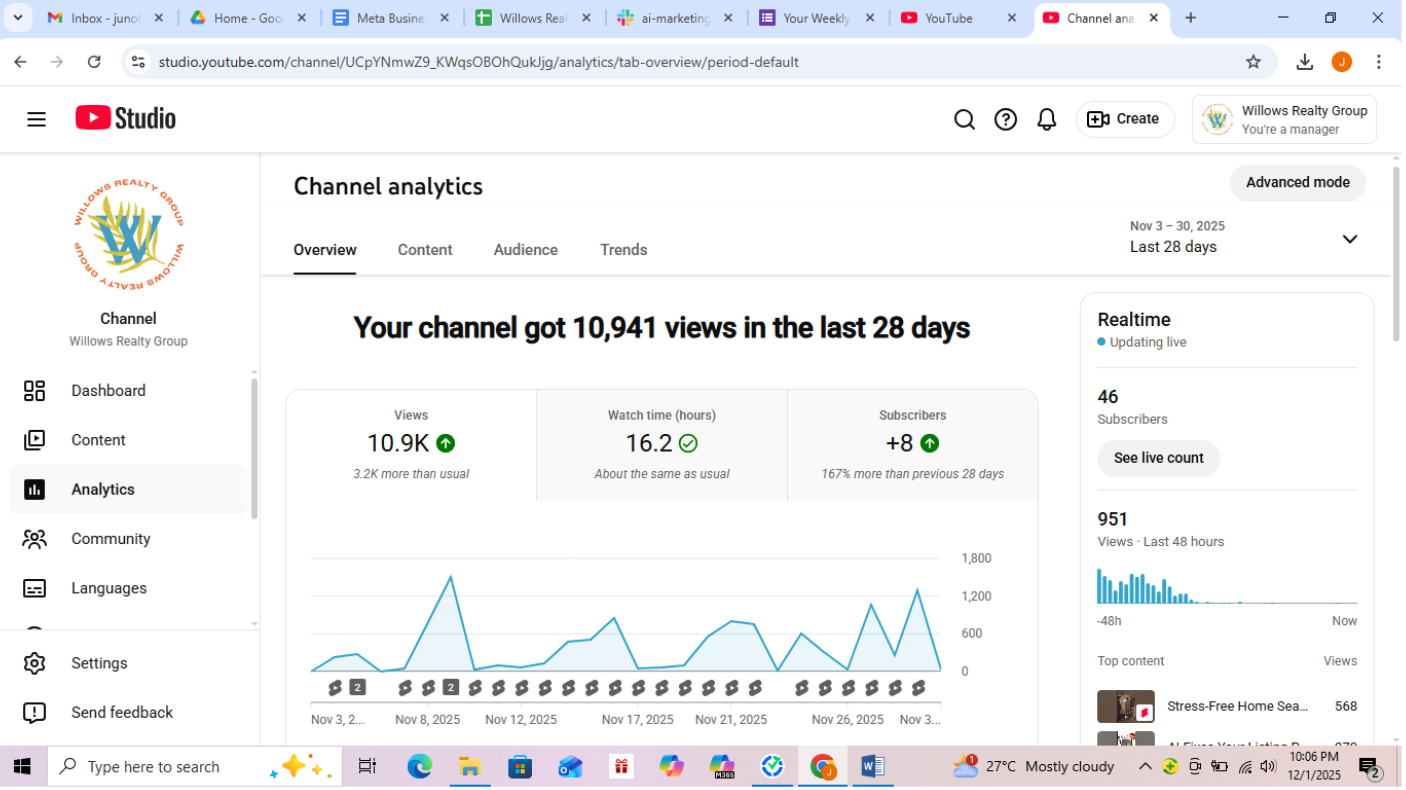Open the help question mark icon
The image size is (1406, 790).
click(1005, 119)
